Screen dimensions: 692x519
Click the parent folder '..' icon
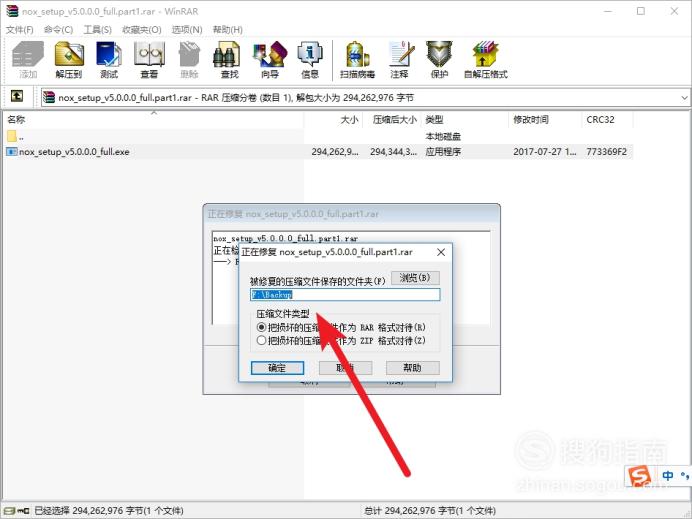[11, 136]
